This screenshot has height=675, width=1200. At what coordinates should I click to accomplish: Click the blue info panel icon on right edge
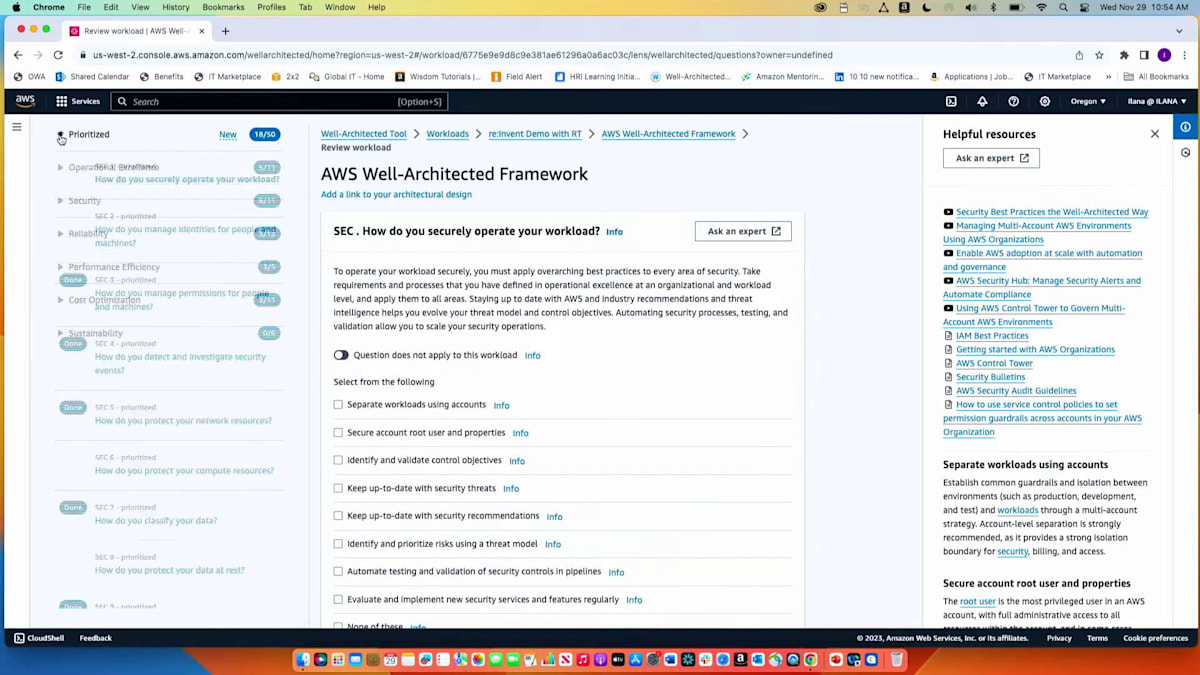[1185, 127]
